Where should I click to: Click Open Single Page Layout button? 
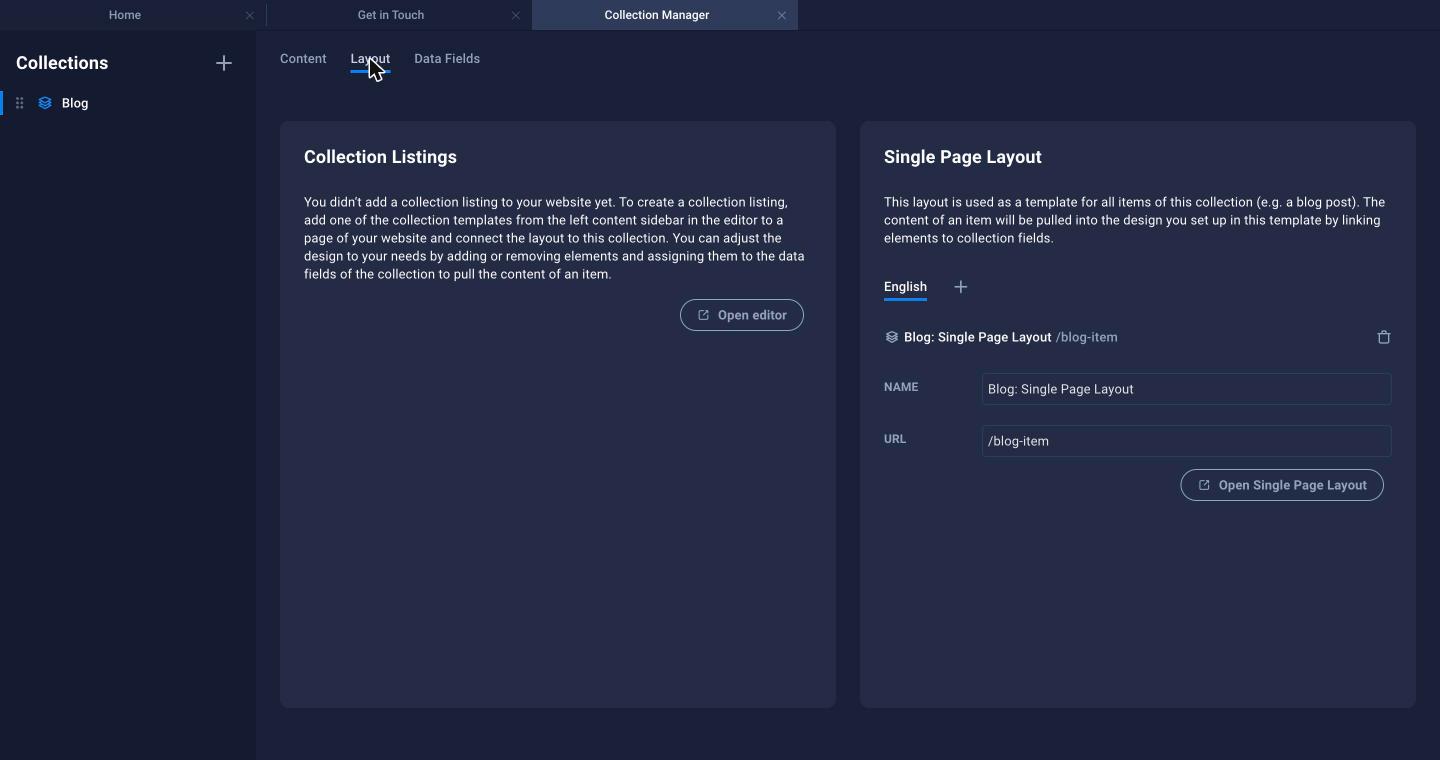tap(1282, 485)
